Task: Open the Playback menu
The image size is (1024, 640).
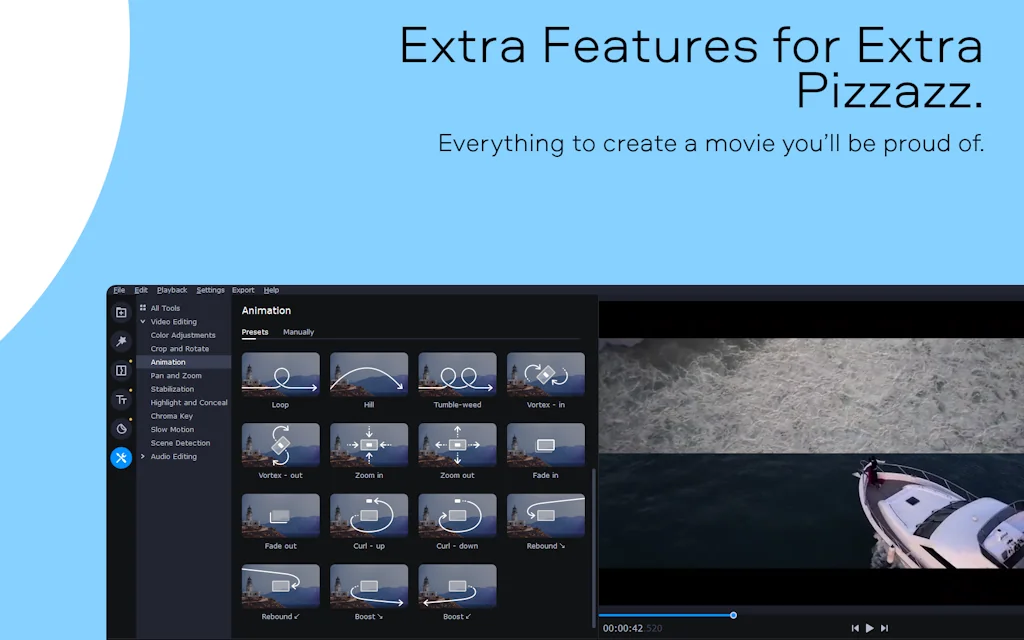Action: [x=172, y=290]
